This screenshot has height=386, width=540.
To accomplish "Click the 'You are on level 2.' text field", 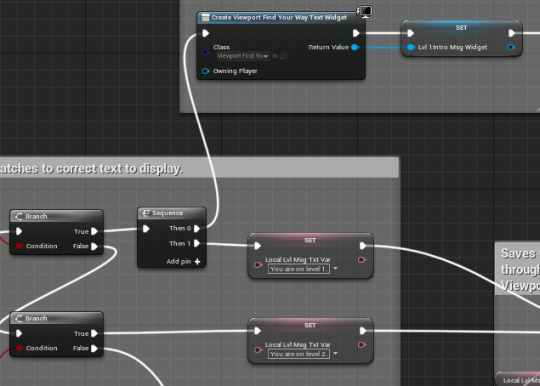I will [x=299, y=354].
